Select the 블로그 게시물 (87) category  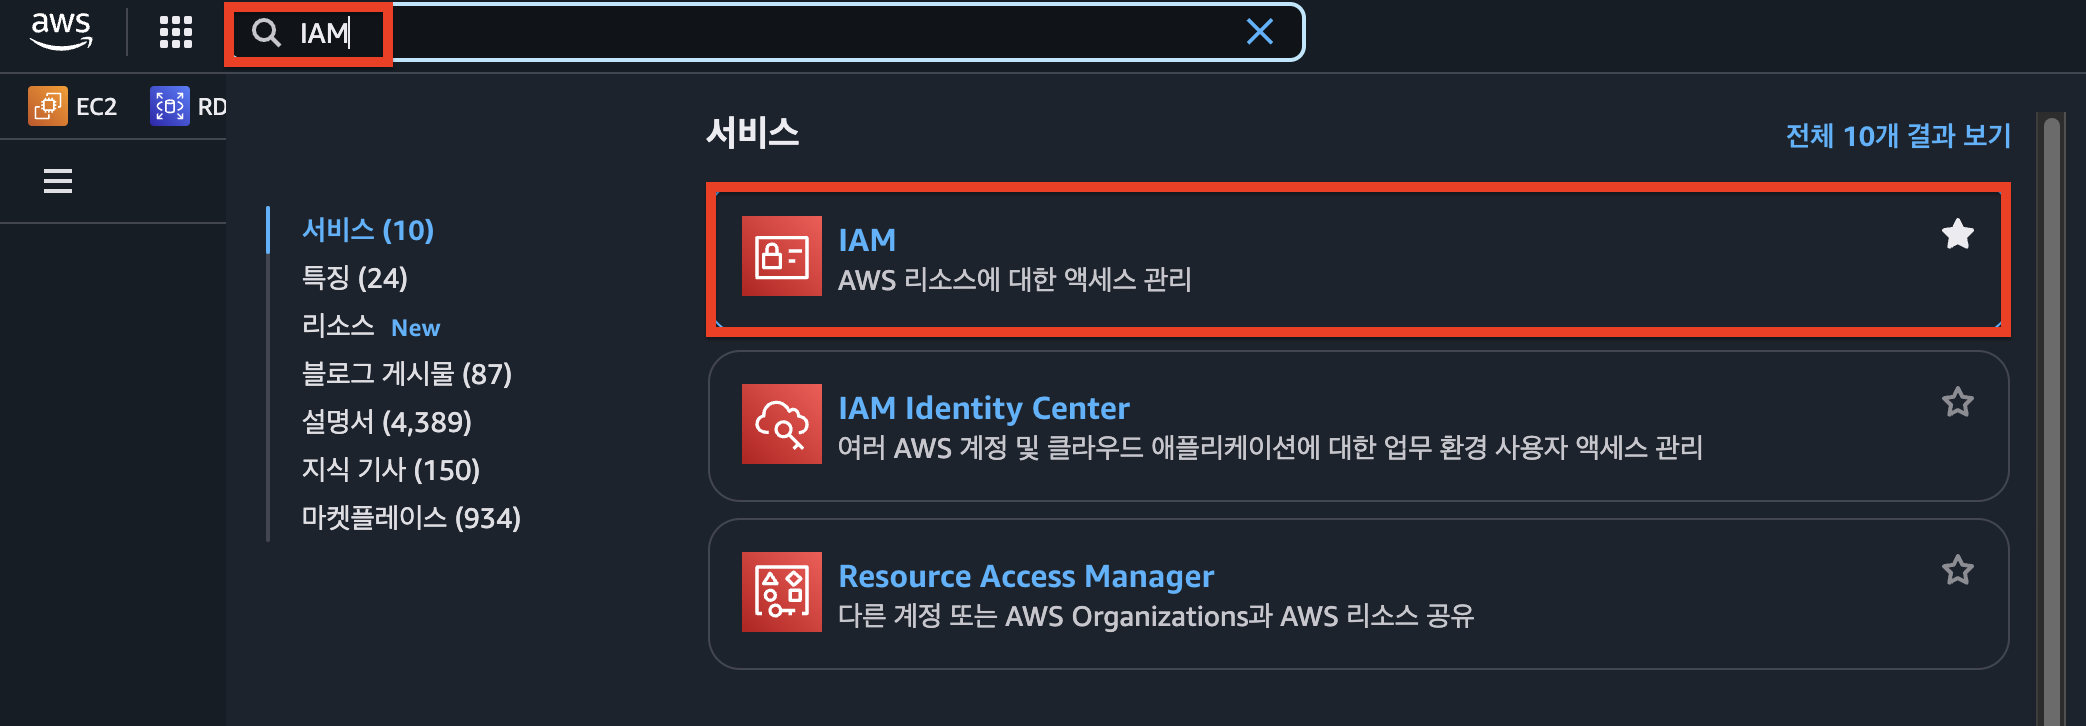(x=407, y=374)
